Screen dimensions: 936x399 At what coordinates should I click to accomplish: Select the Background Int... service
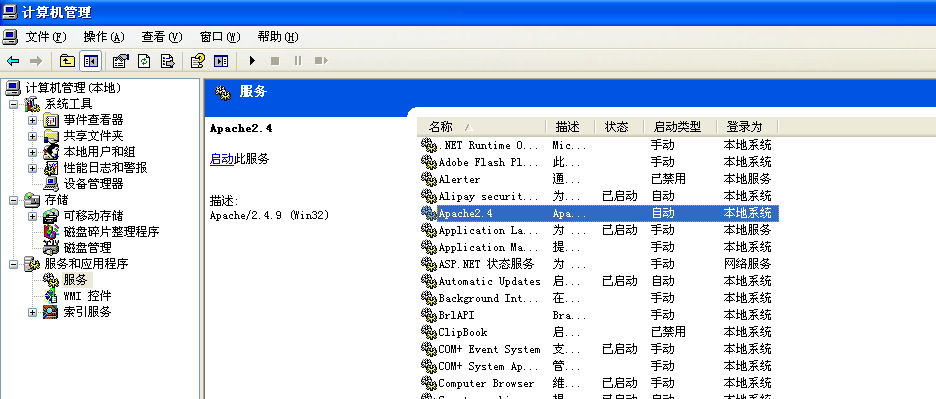599,298
